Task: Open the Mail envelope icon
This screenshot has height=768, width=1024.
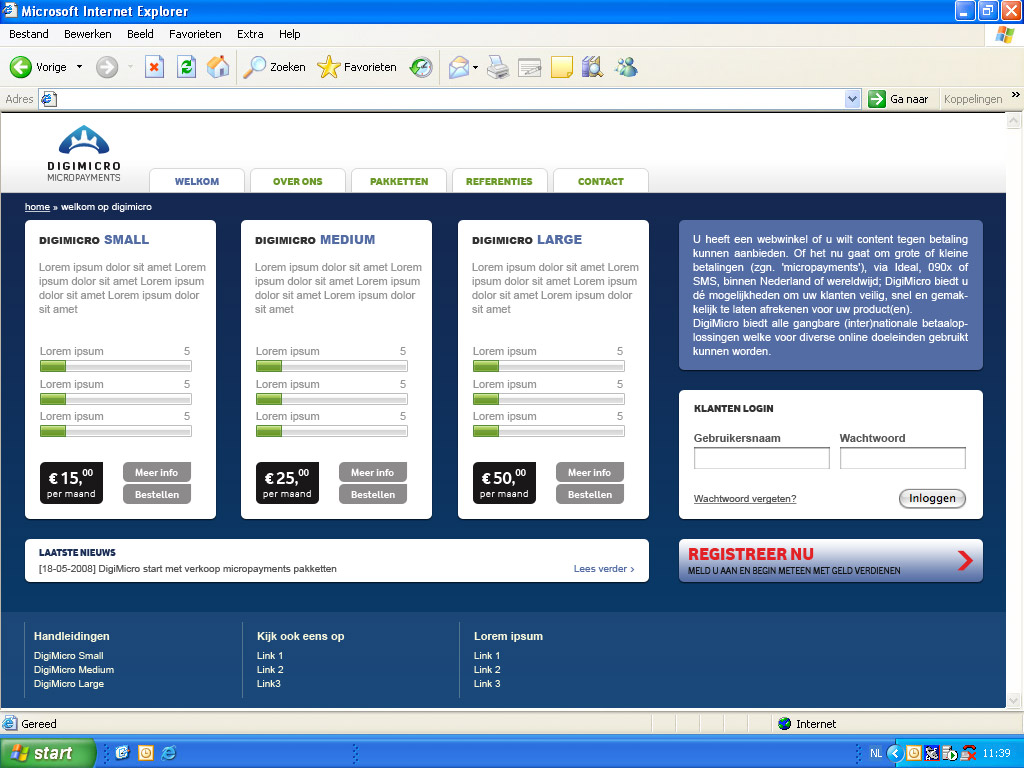Action: tap(459, 67)
